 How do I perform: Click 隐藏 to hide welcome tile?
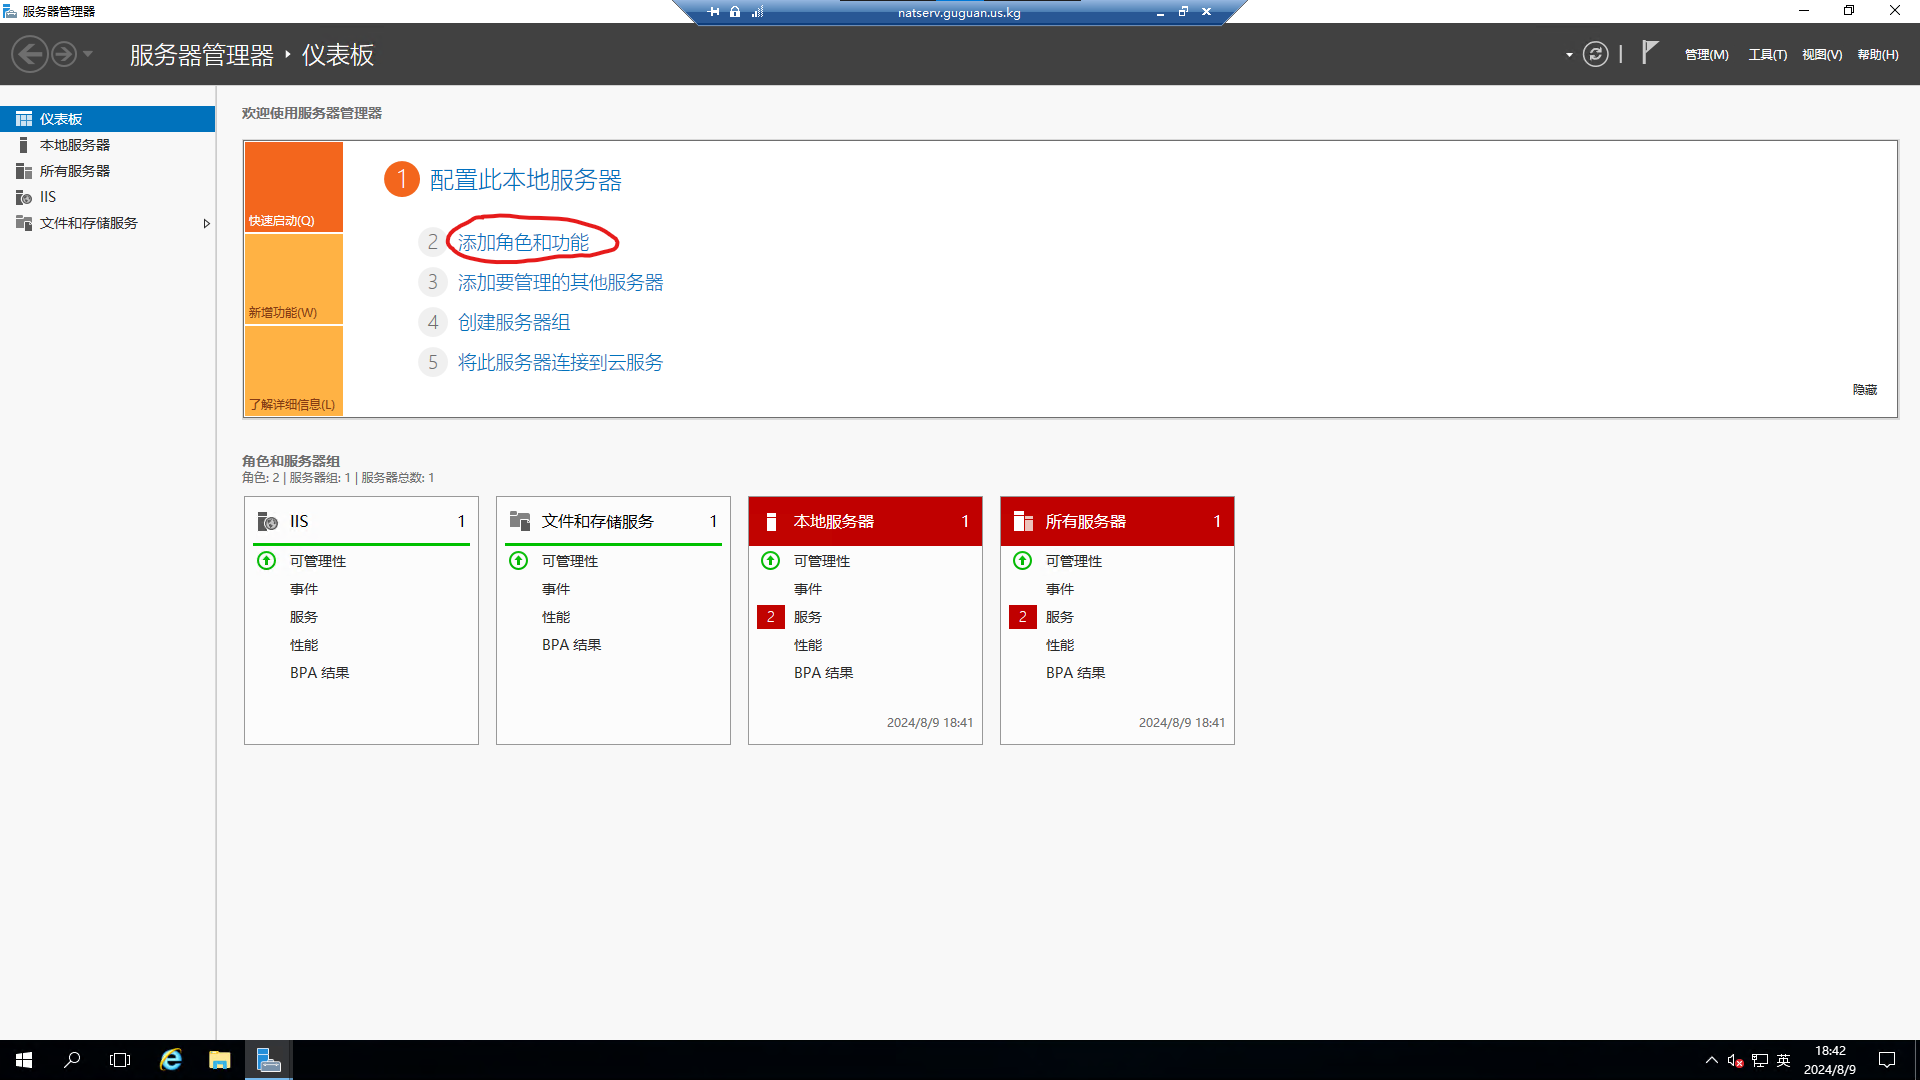pos(1865,390)
